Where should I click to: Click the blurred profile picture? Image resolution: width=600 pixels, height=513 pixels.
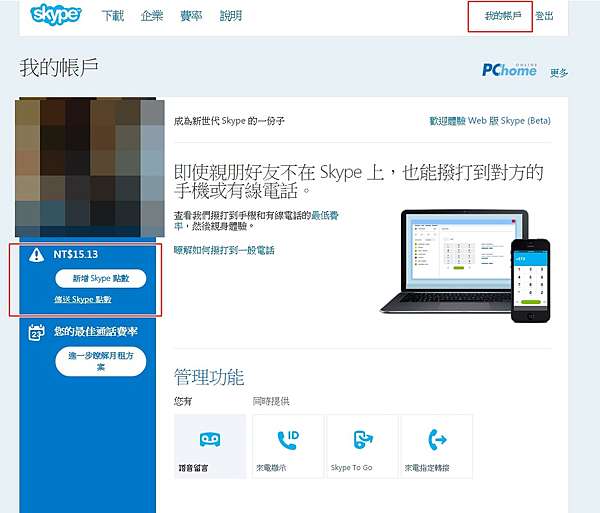pos(90,167)
